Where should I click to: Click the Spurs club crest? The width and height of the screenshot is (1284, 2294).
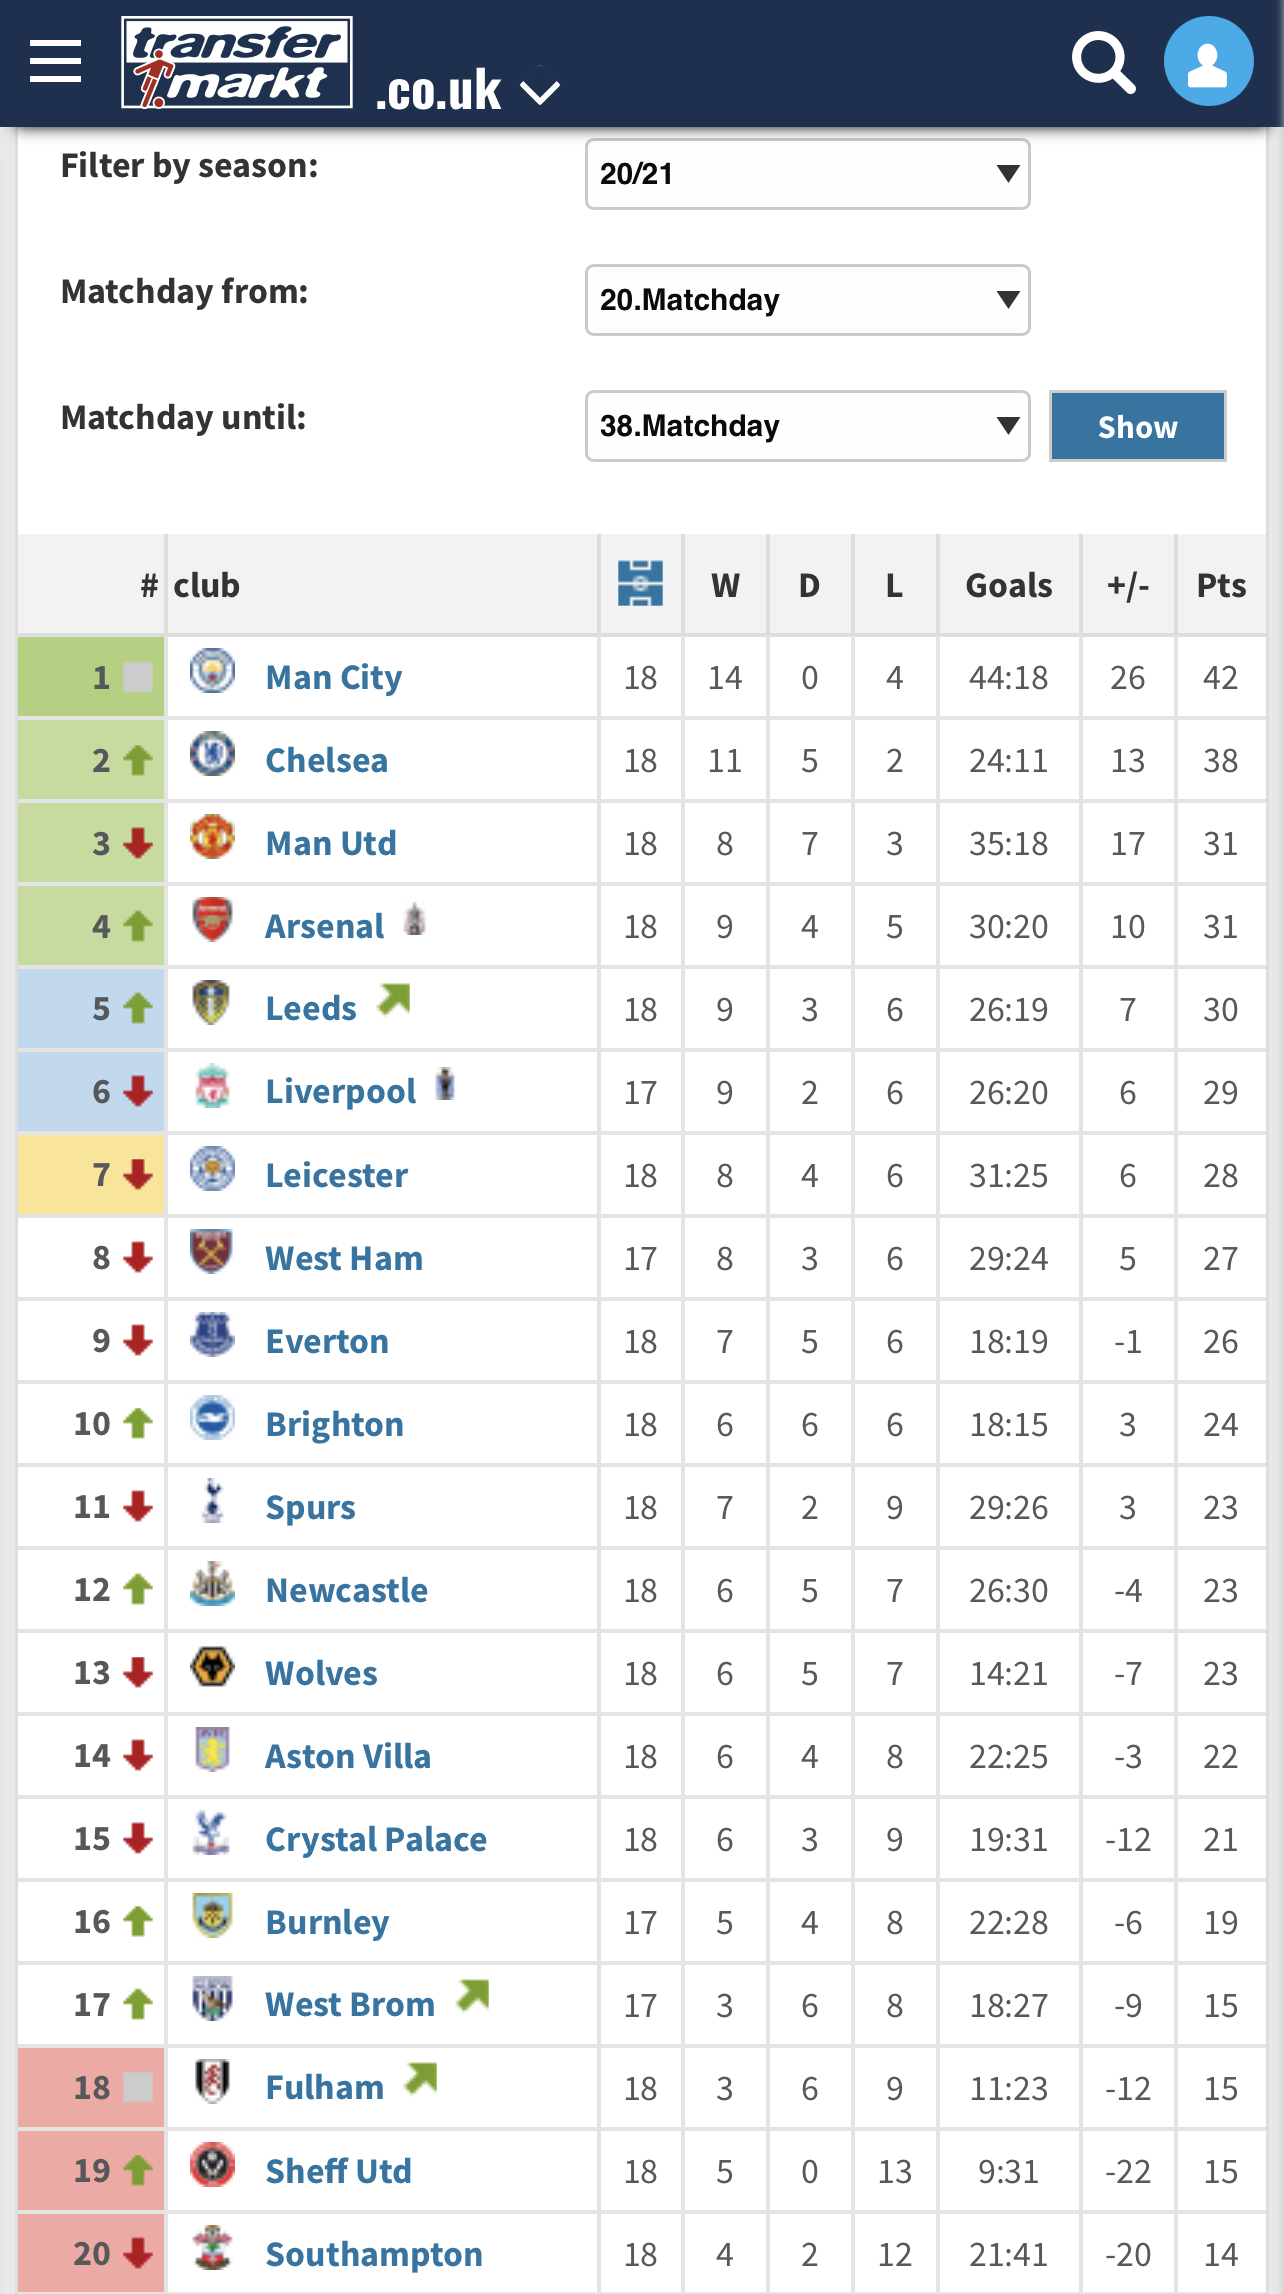click(212, 1501)
